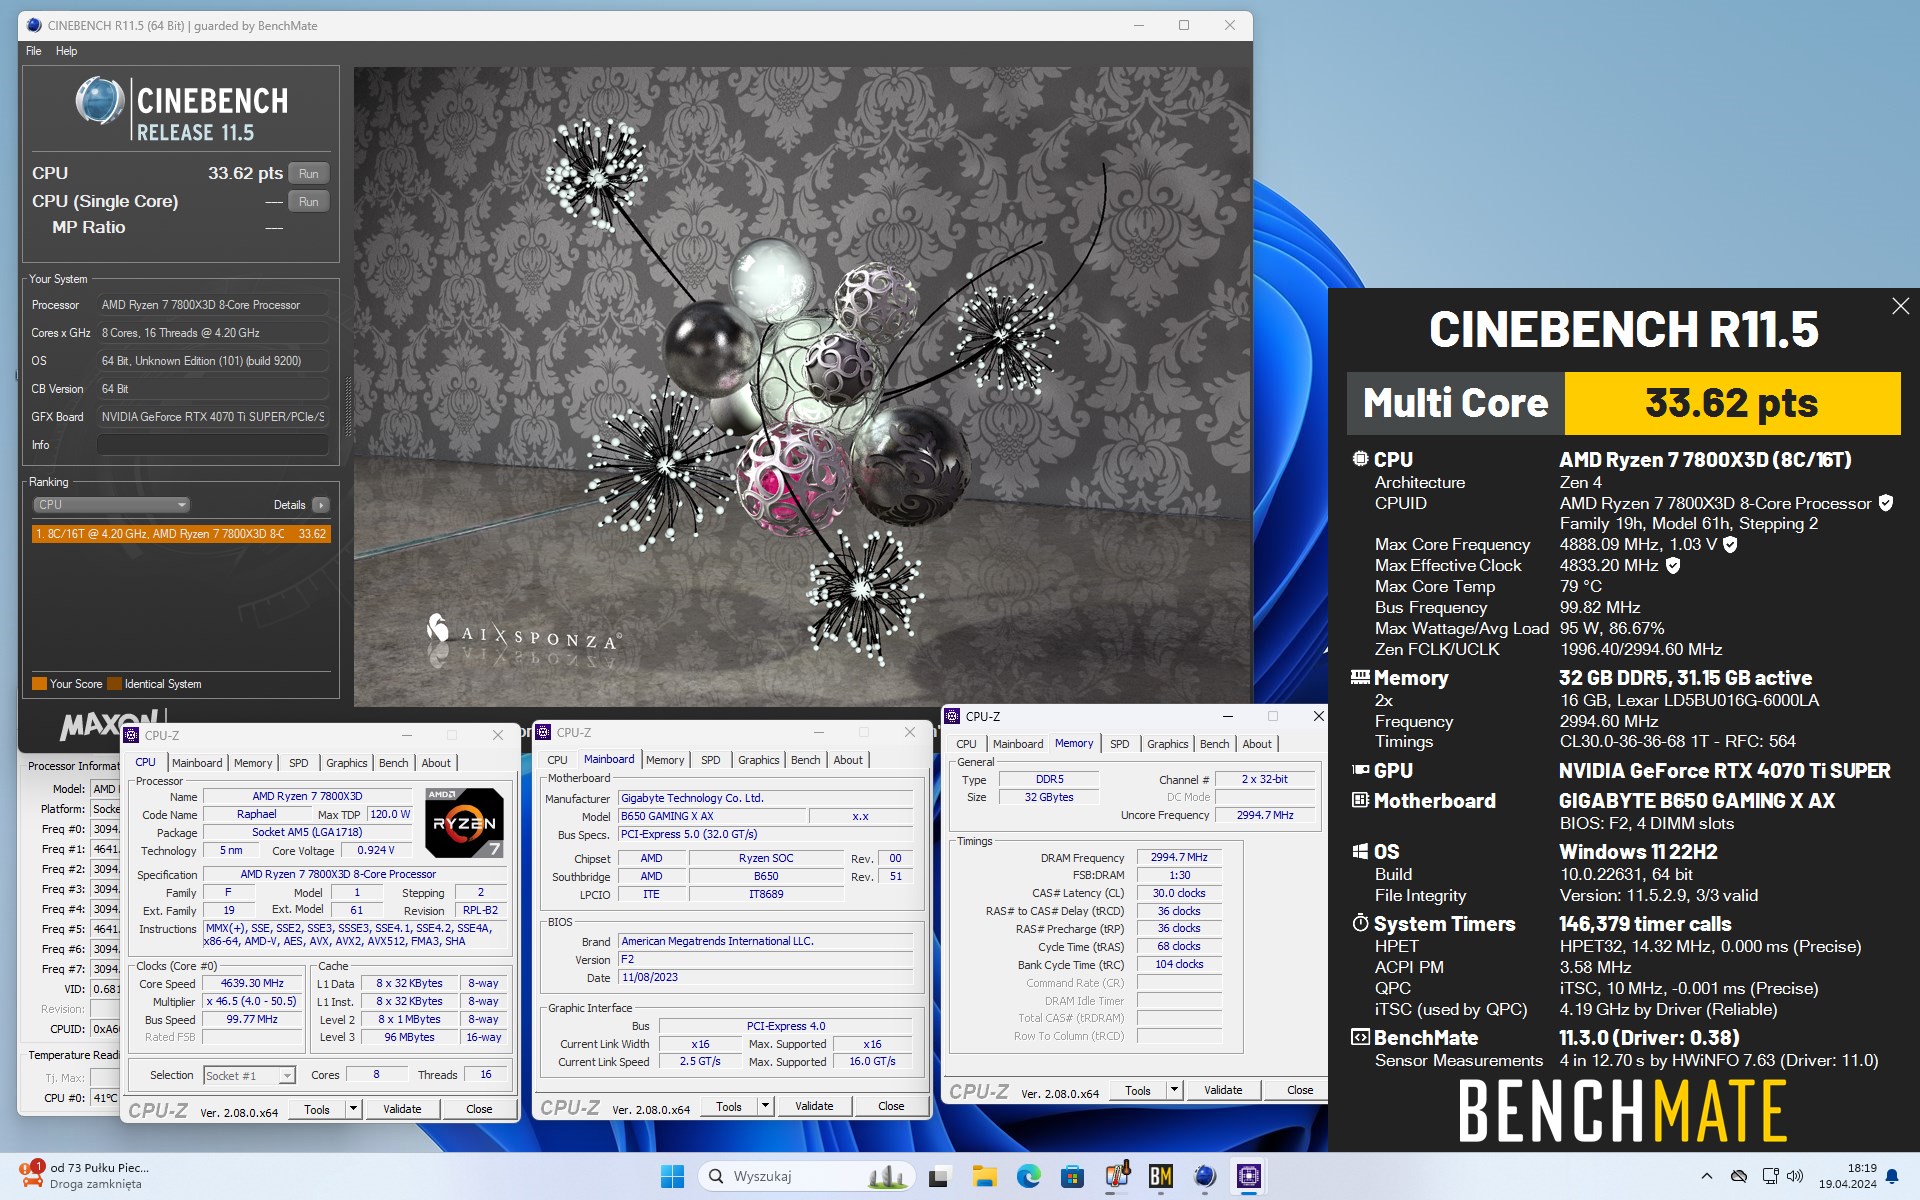1920x1200 pixels.
Task: Click the Cinebench panel splitter grip
Action: pyautogui.click(x=348, y=407)
